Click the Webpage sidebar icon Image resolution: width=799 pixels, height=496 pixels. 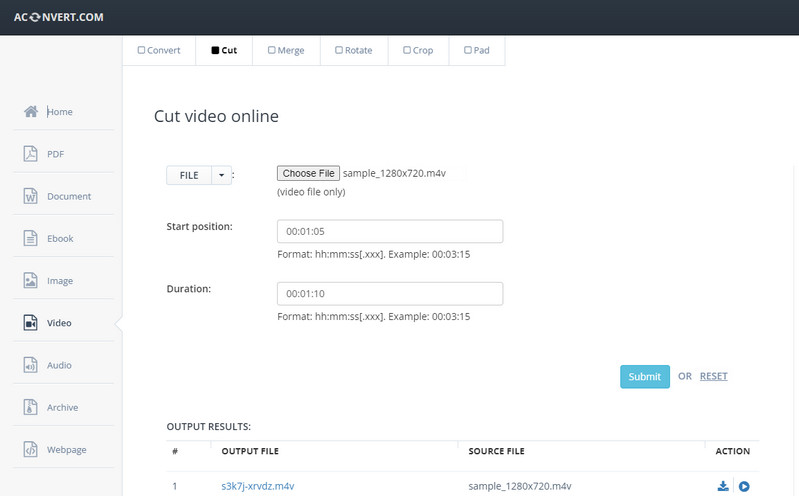[31, 450]
